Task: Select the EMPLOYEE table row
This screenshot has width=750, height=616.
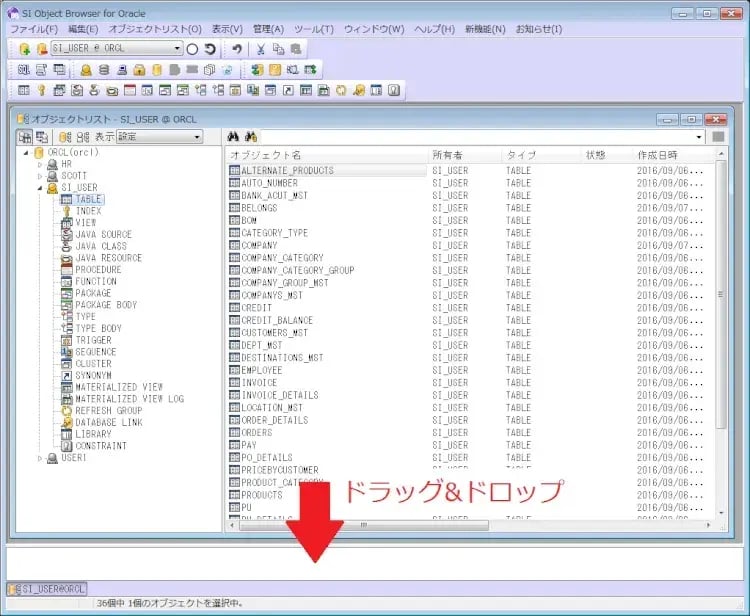Action: [261, 370]
